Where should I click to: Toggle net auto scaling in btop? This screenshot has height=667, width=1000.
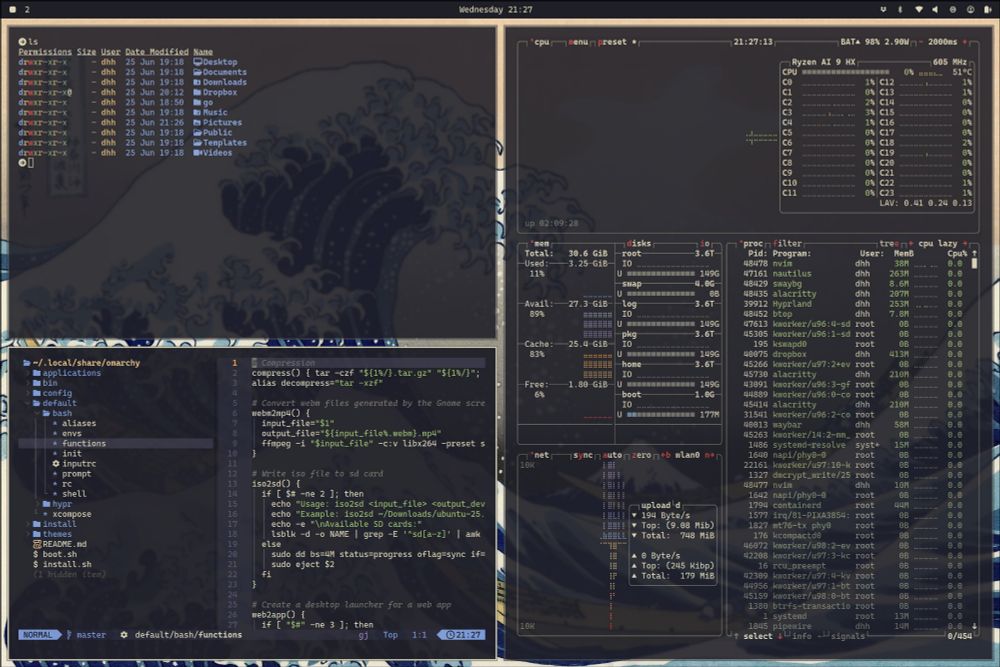coord(612,455)
